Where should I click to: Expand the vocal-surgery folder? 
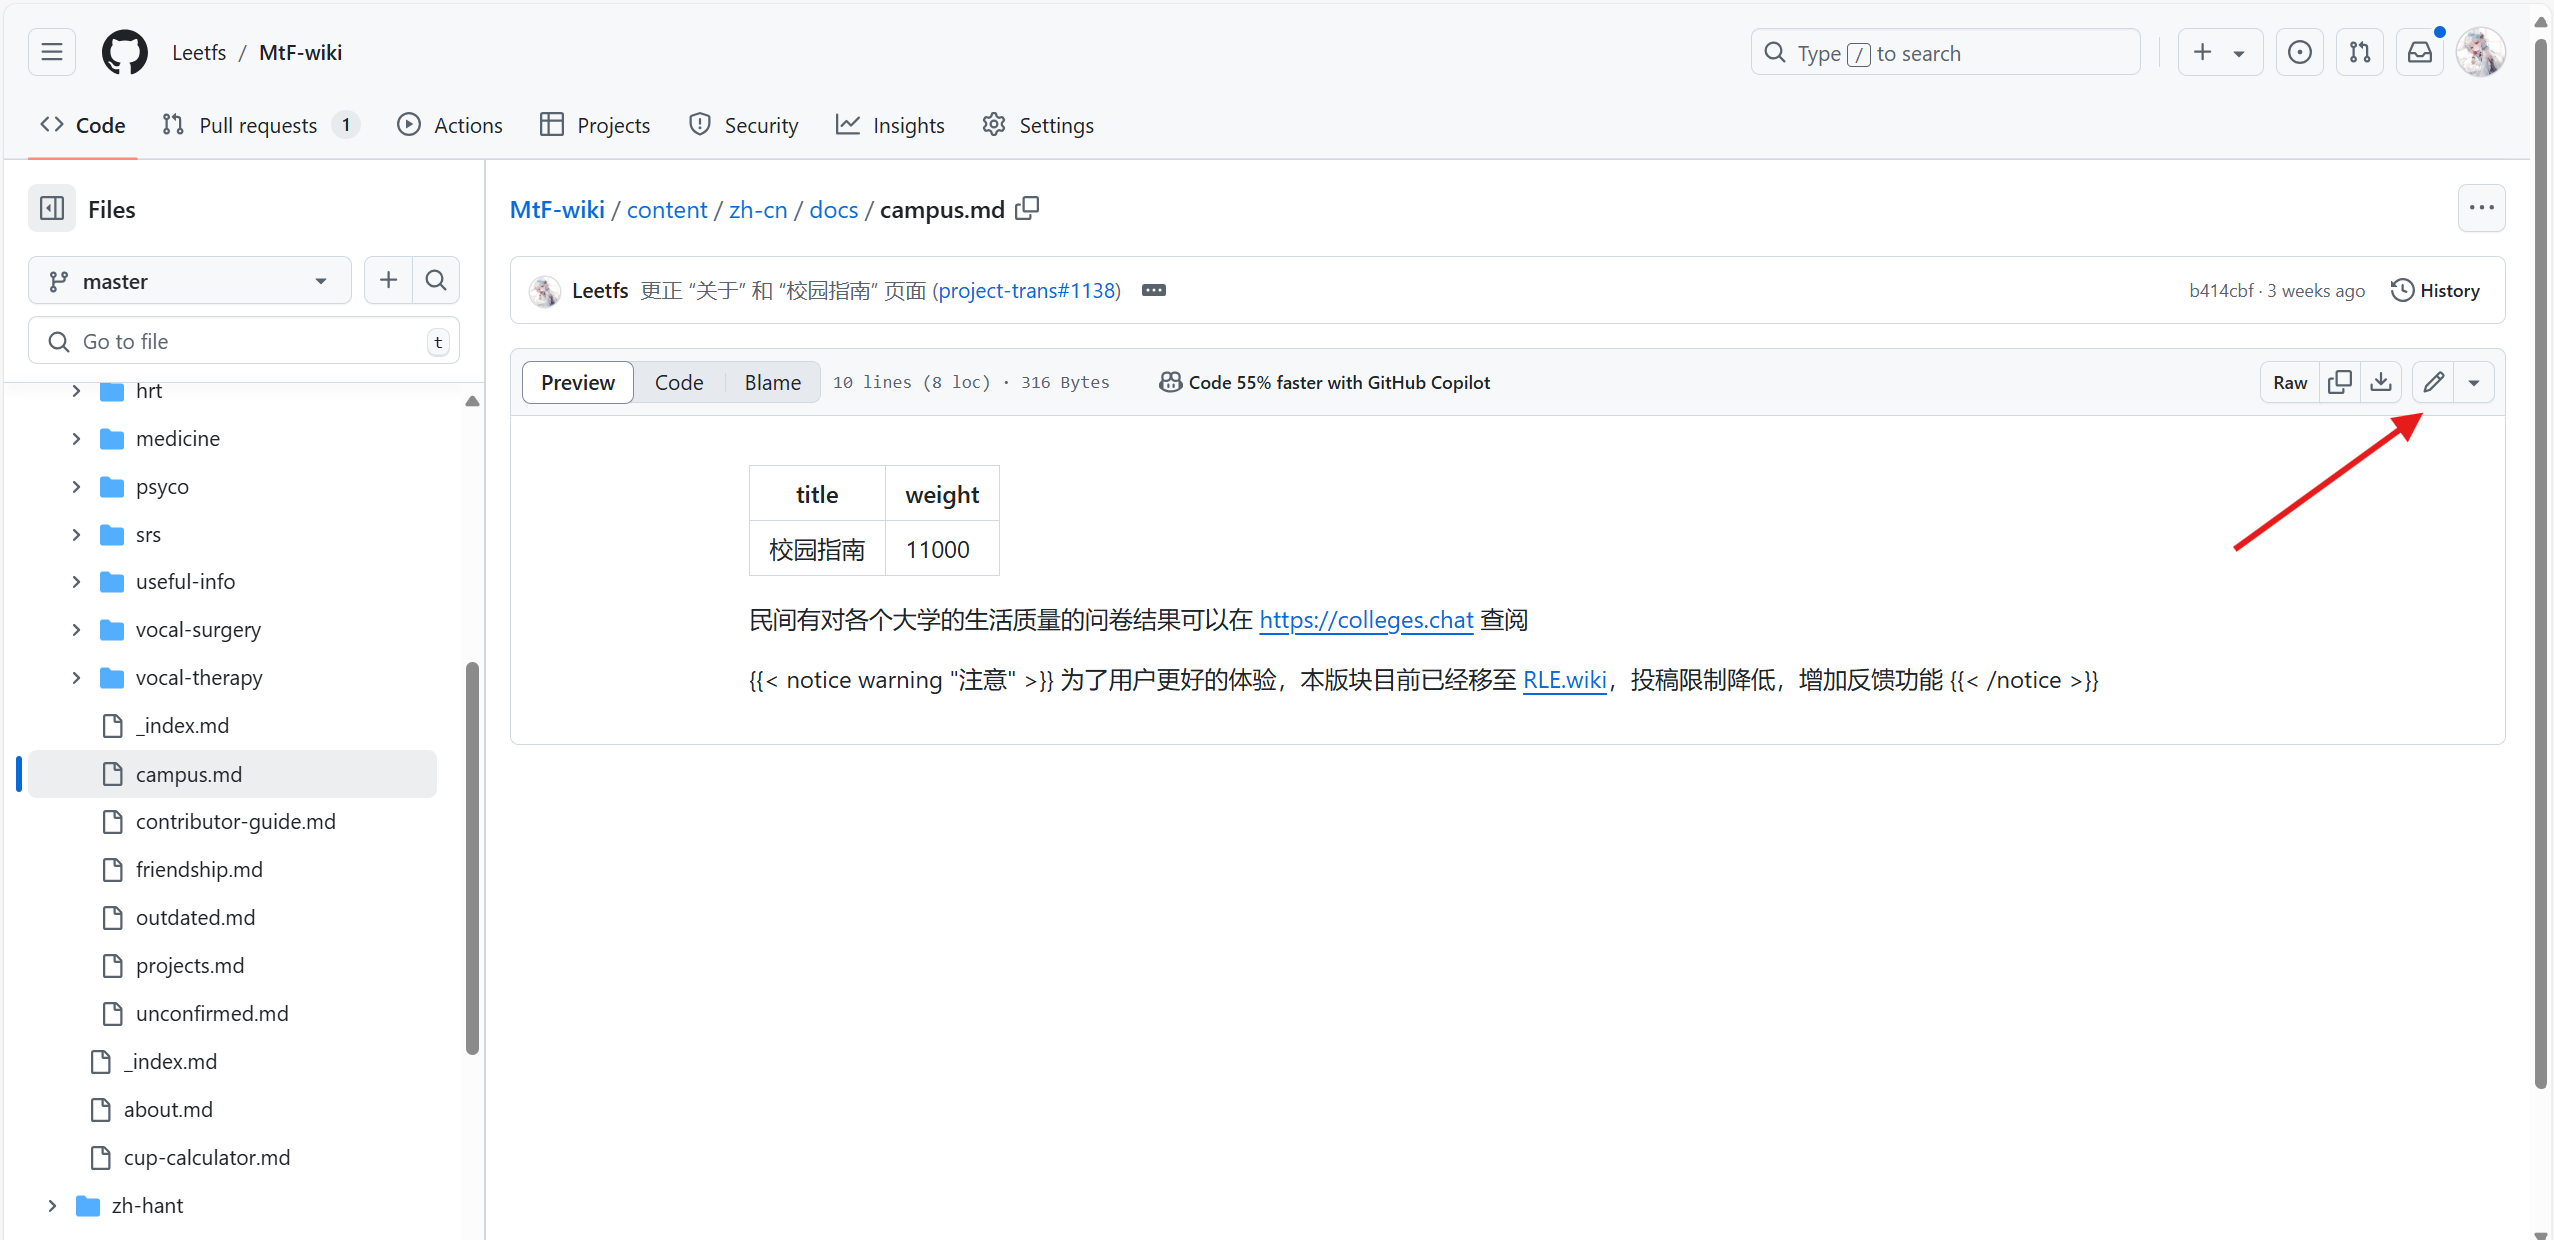[x=76, y=630]
